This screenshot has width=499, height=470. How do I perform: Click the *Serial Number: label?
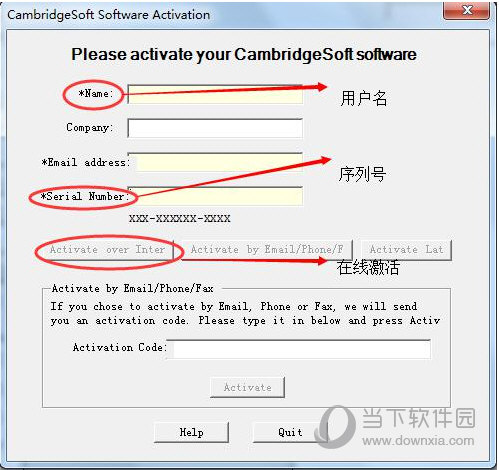coord(84,196)
